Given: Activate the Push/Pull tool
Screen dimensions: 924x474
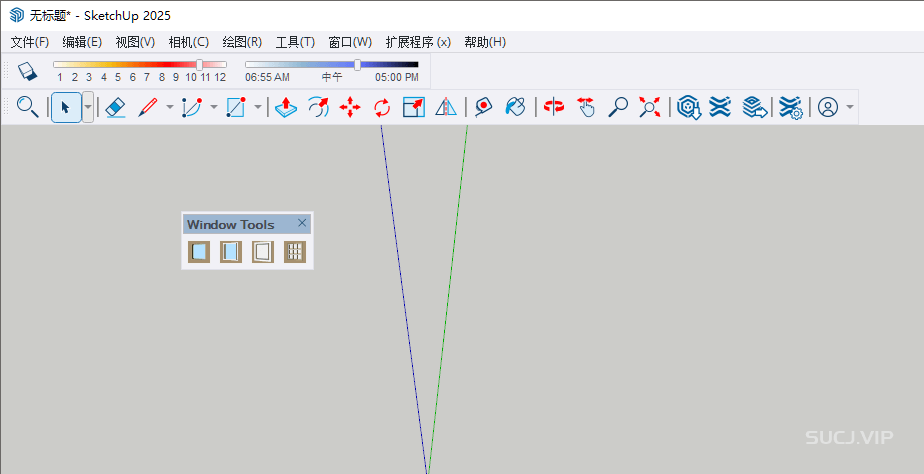Looking at the screenshot, I should [286, 107].
